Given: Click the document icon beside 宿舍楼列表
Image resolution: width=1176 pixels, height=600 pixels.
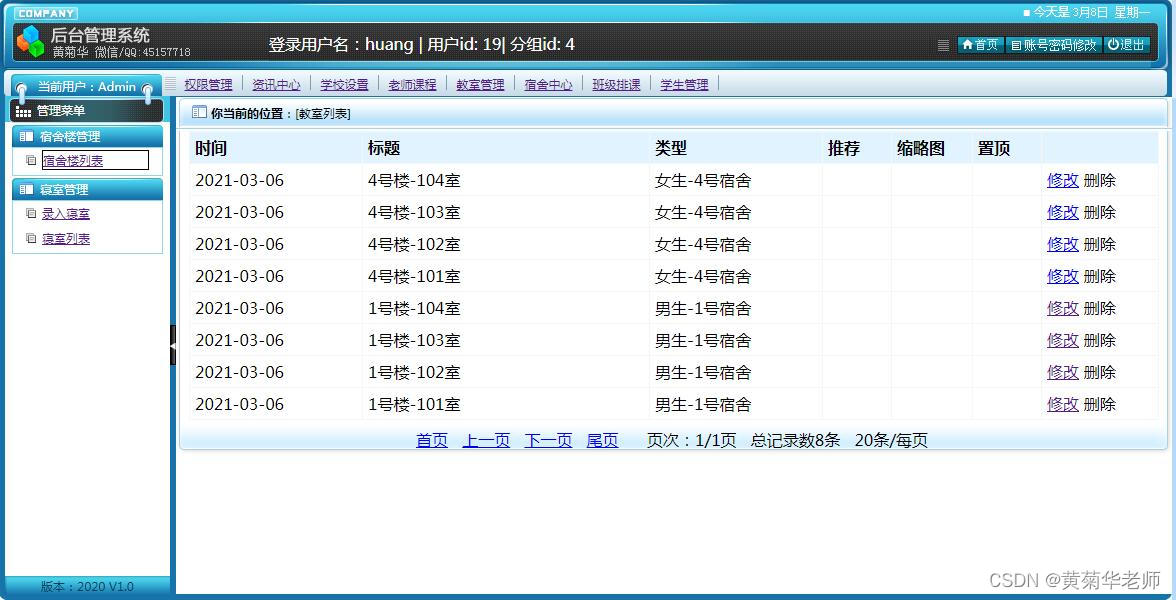Looking at the screenshot, I should (31, 160).
